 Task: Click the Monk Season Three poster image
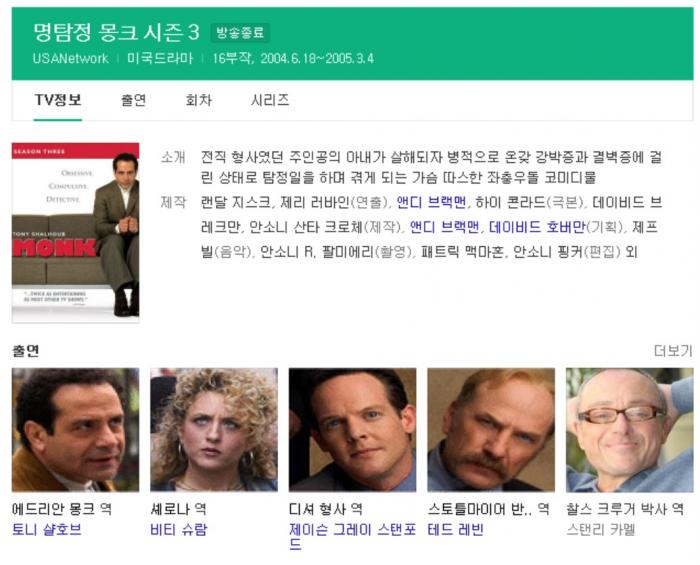pyautogui.click(x=75, y=233)
